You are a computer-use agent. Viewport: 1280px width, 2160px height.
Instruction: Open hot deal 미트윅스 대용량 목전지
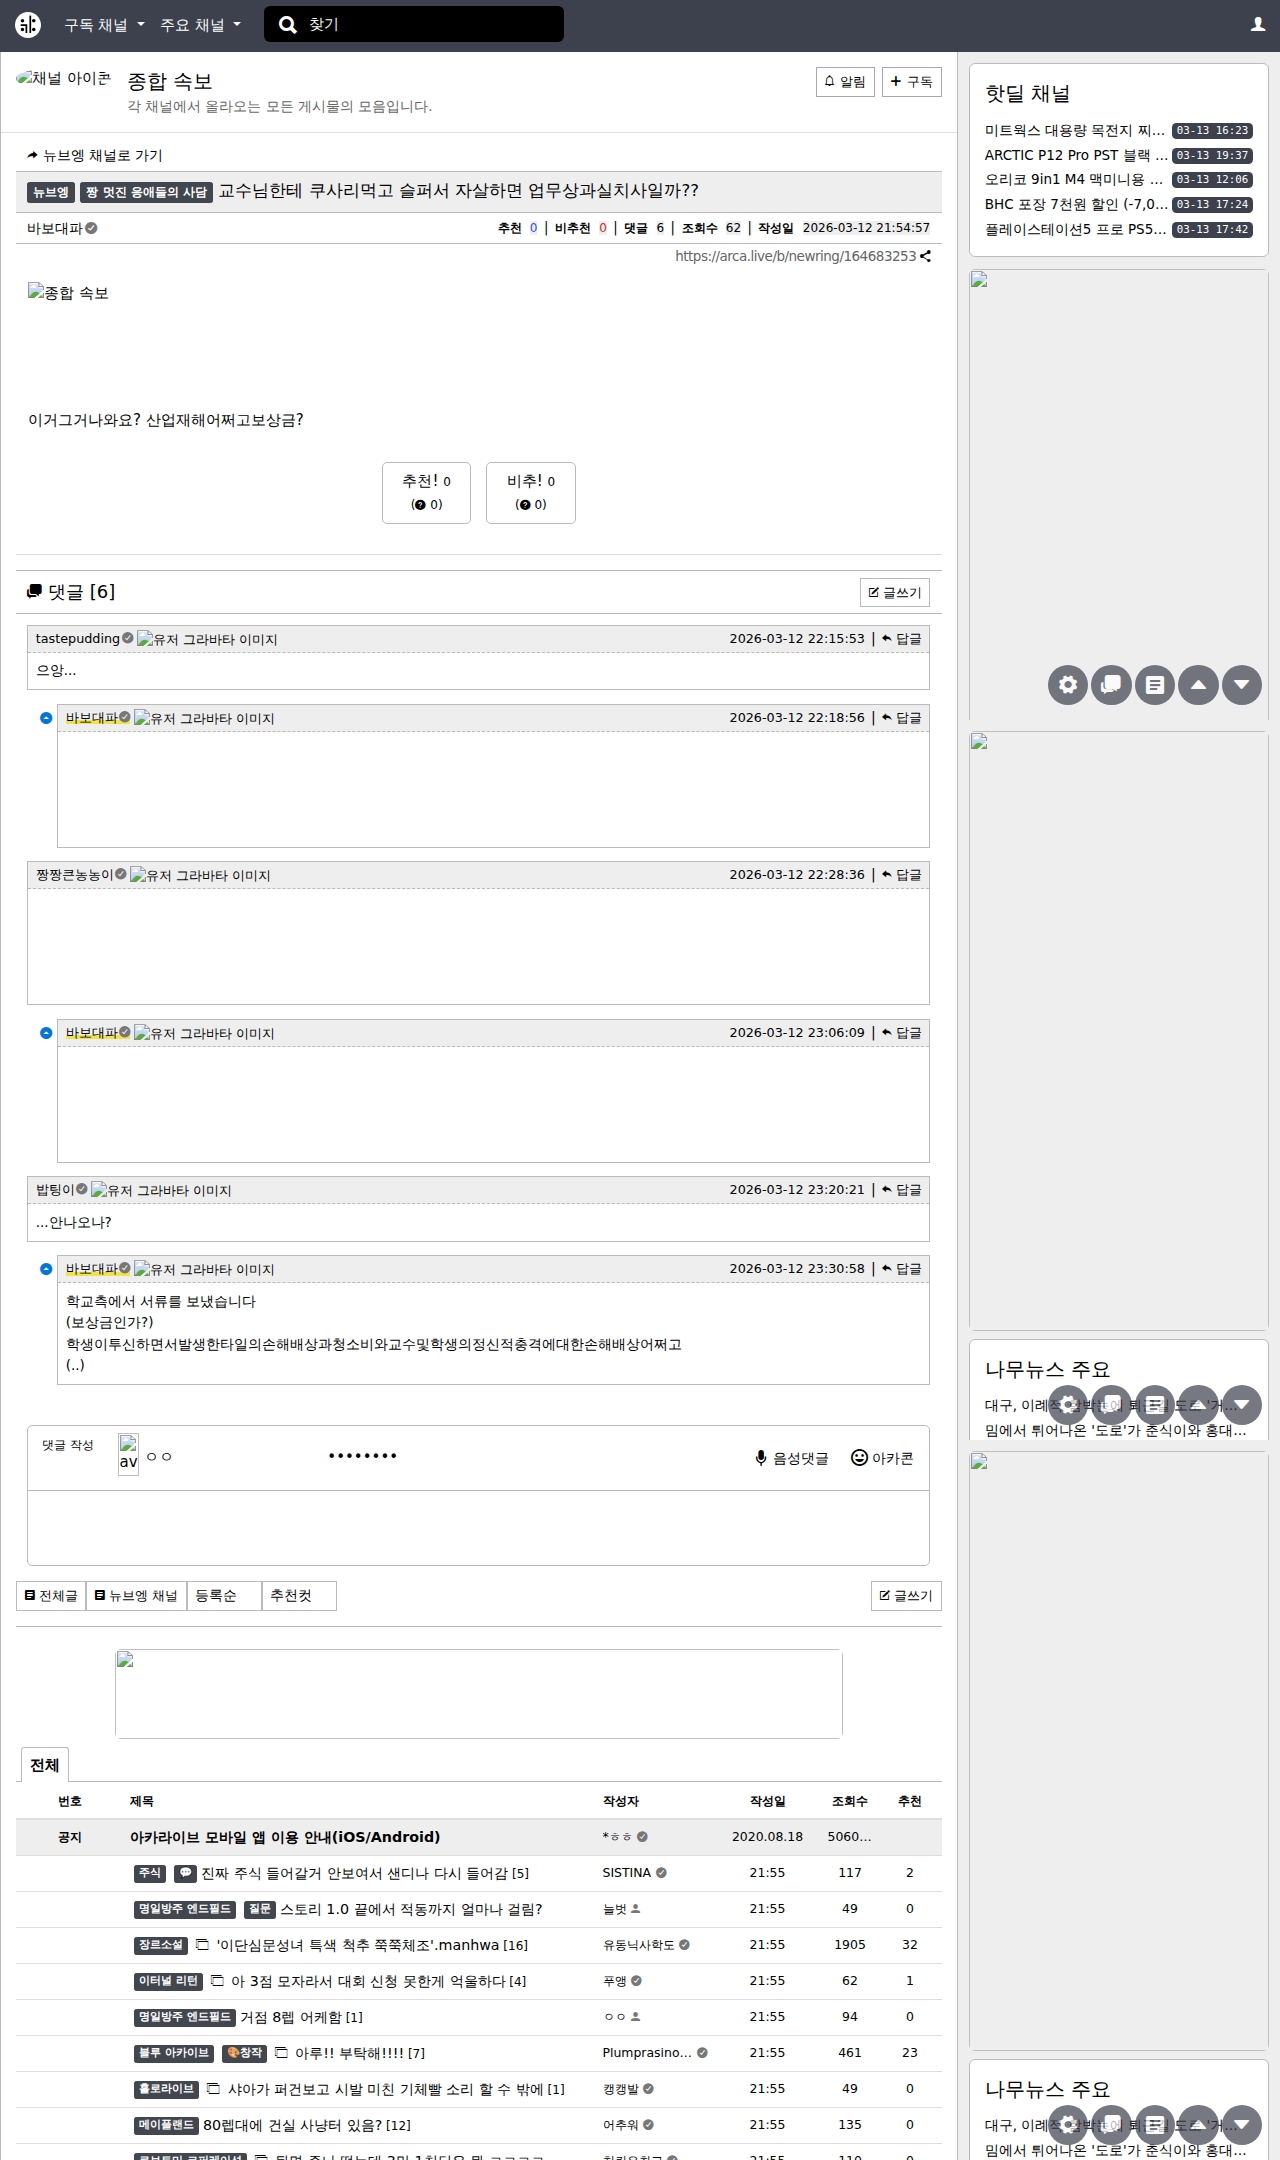coord(1075,131)
